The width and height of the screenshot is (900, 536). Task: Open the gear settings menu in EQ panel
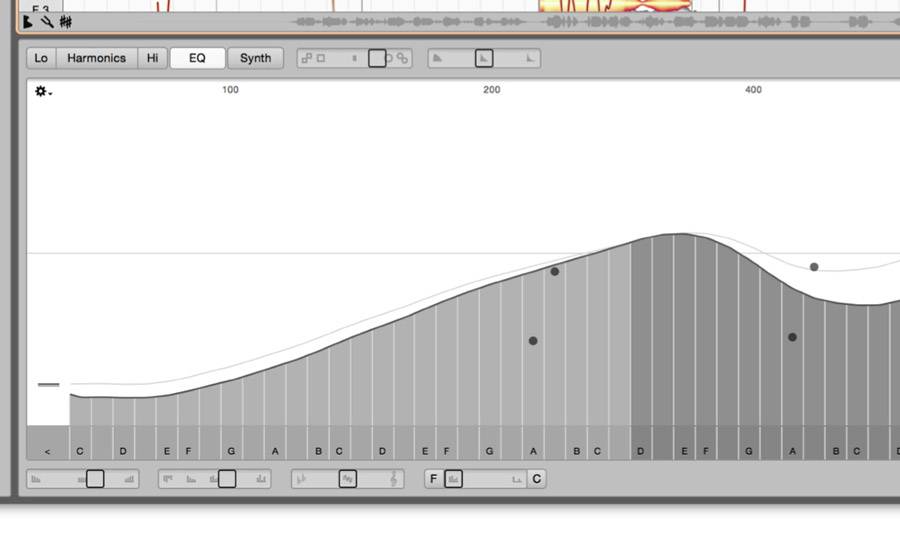[x=43, y=92]
